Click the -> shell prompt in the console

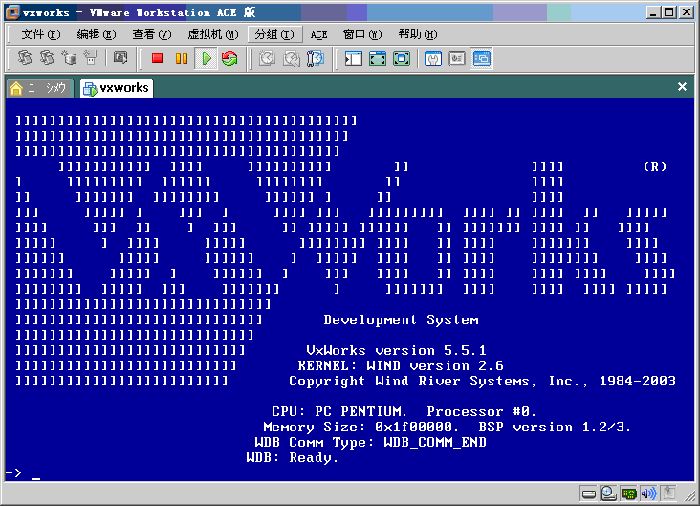coord(14,473)
